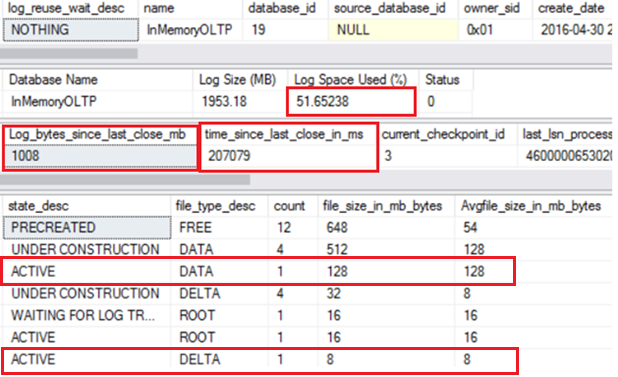The width and height of the screenshot is (618, 377).
Task: Select the Status column header
Action: click(x=442, y=80)
